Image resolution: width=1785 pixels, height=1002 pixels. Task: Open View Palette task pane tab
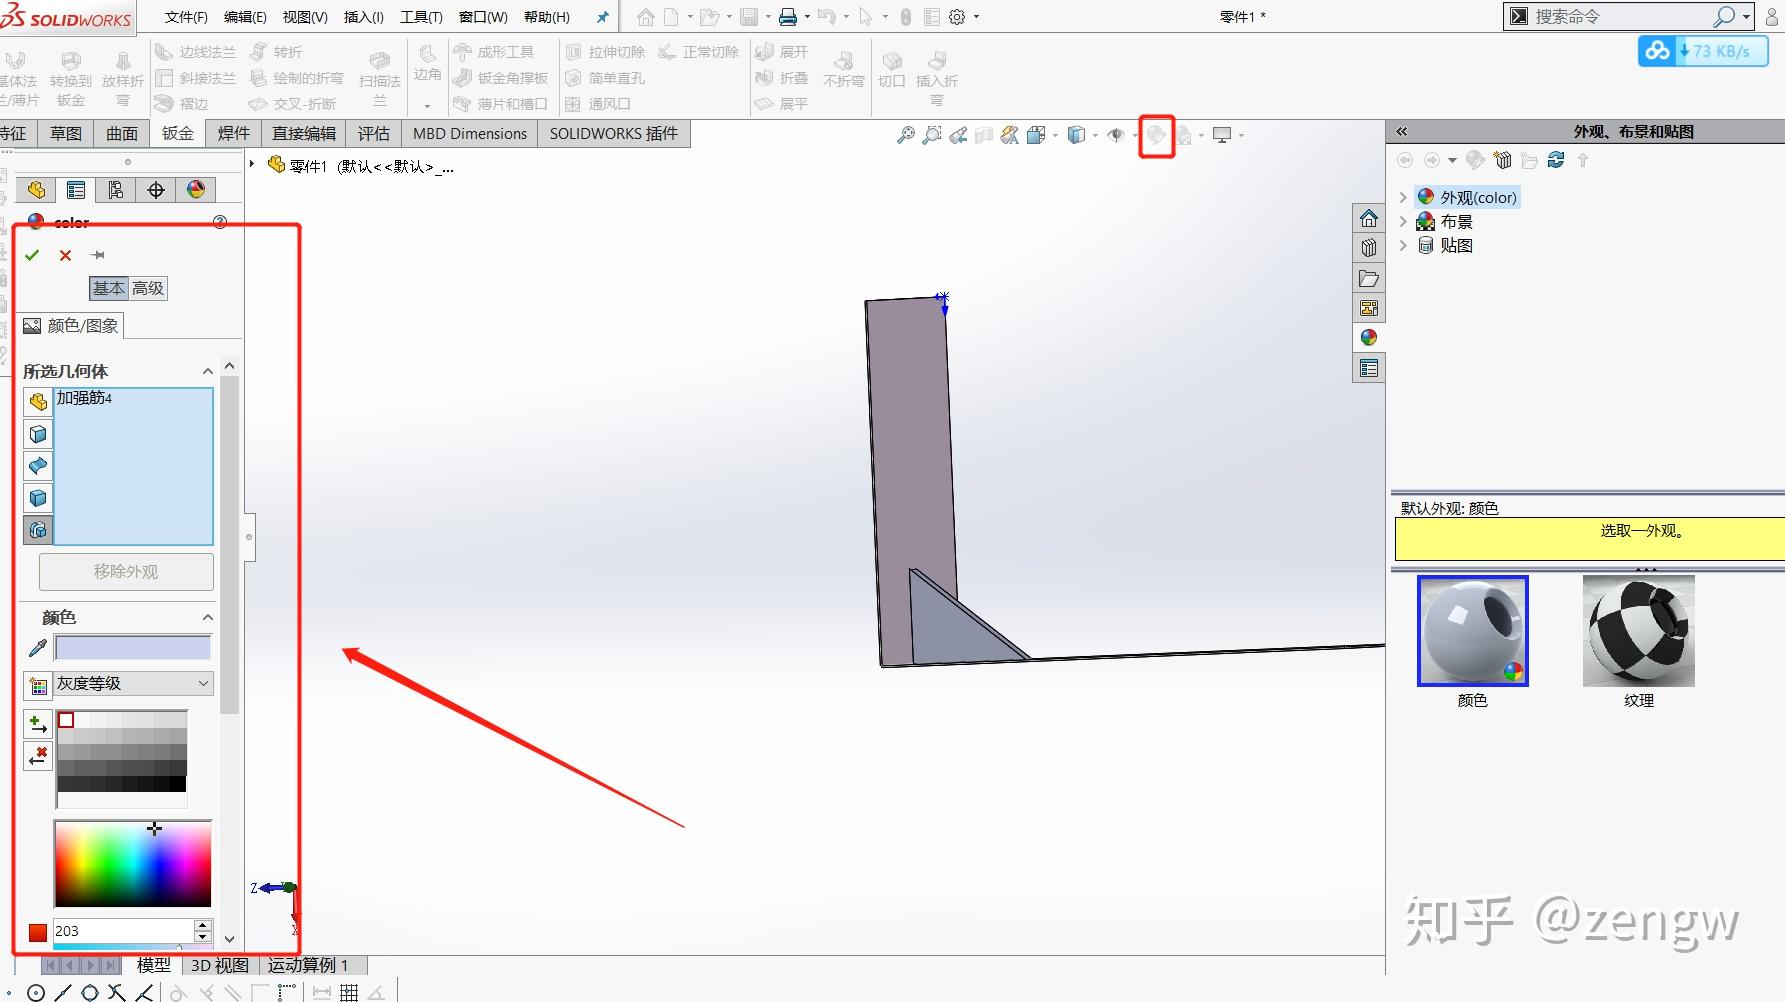pyautogui.click(x=1369, y=308)
